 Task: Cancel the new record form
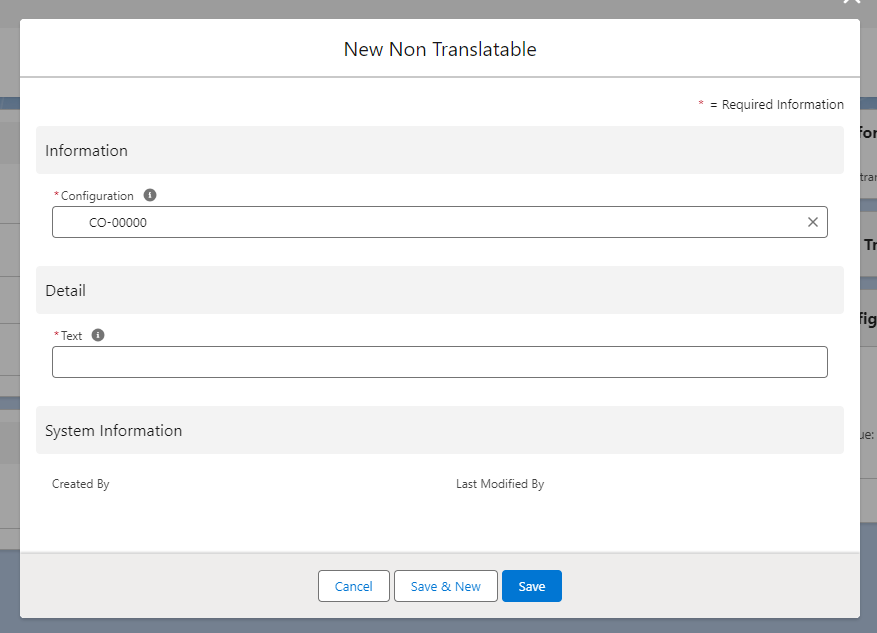[x=353, y=586]
